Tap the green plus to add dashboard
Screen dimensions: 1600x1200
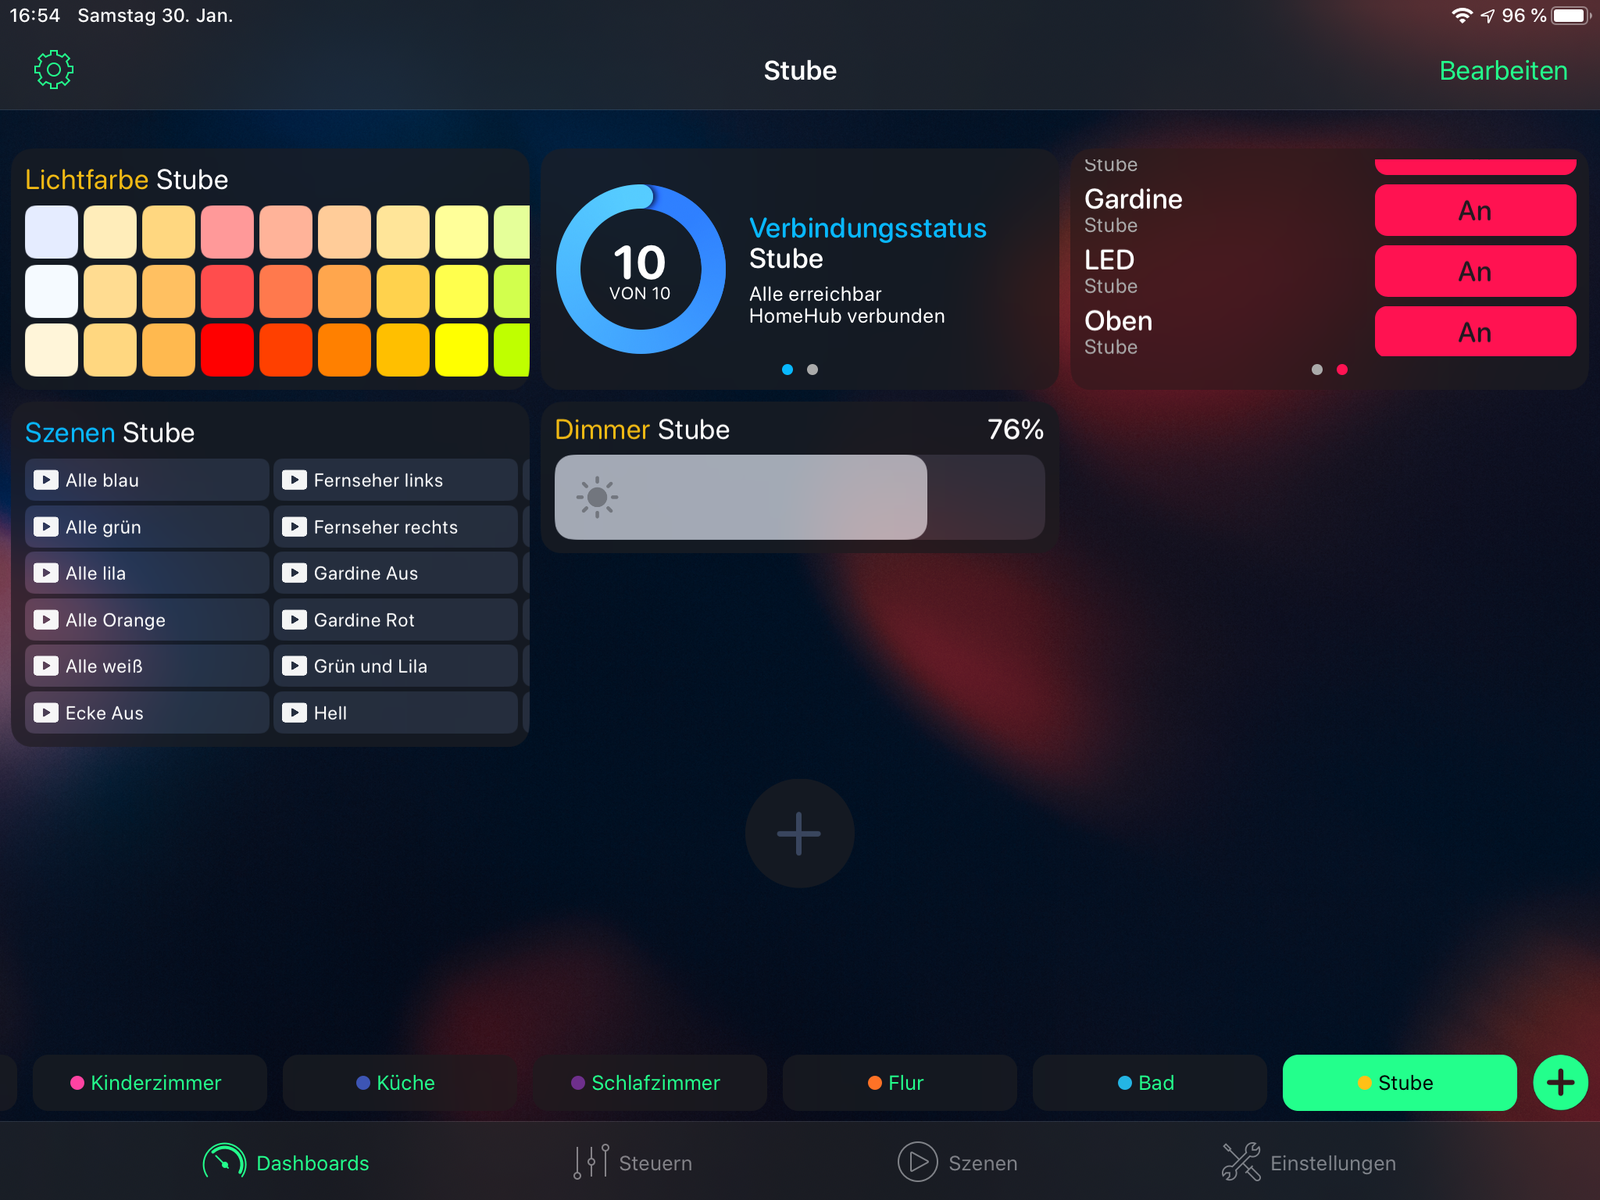click(x=1560, y=1082)
